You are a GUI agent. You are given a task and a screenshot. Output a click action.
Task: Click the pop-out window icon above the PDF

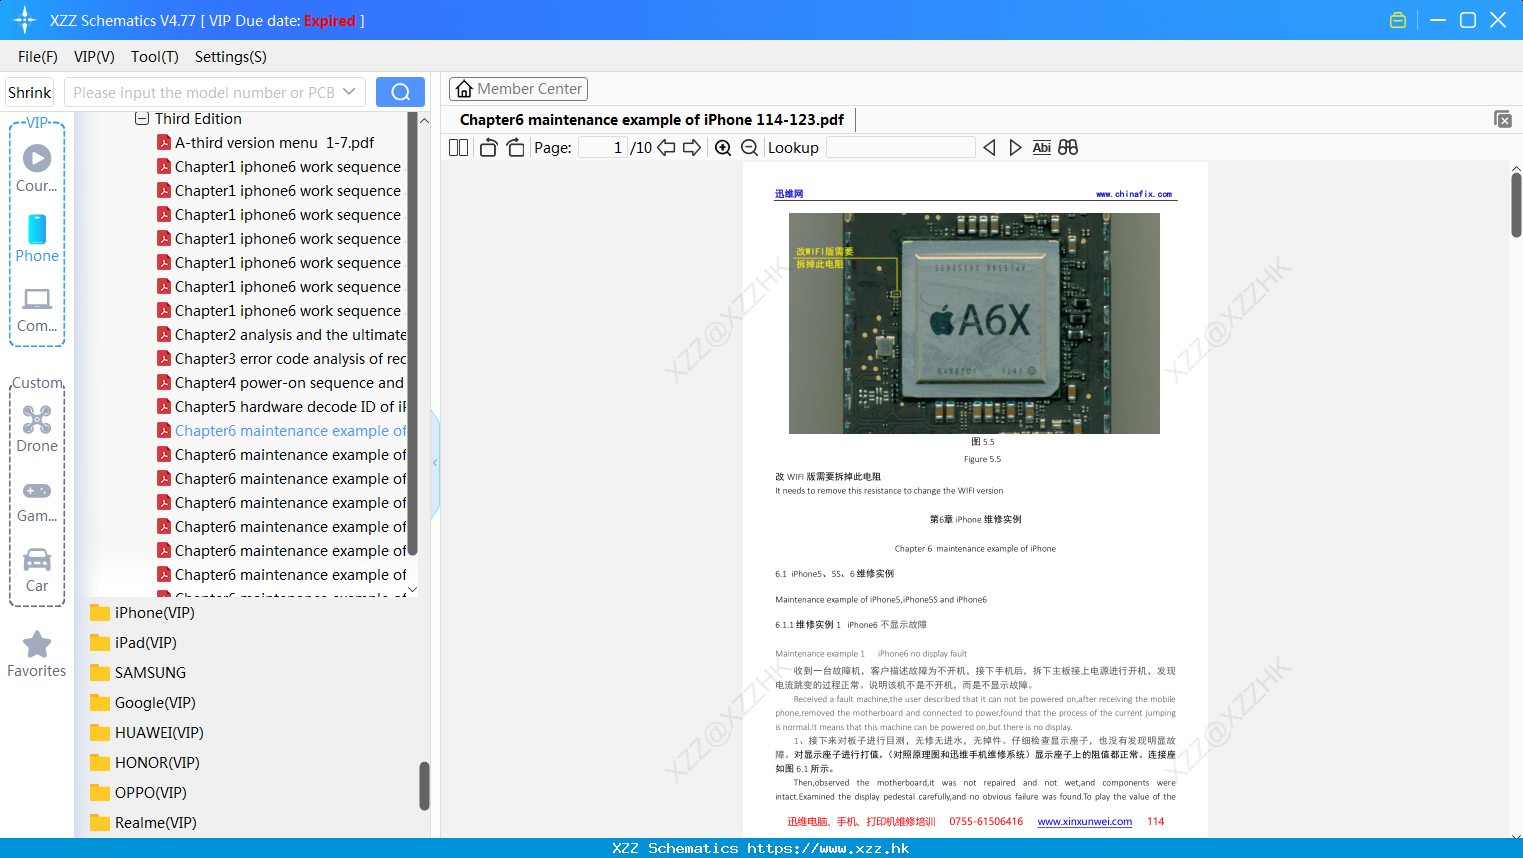click(1503, 119)
